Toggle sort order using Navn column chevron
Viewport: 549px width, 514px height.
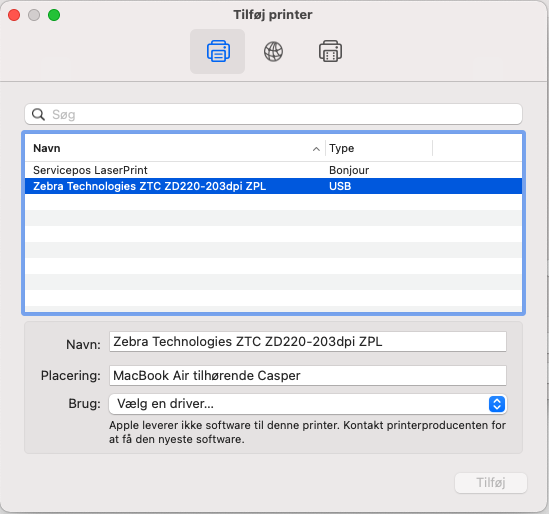[x=316, y=149]
